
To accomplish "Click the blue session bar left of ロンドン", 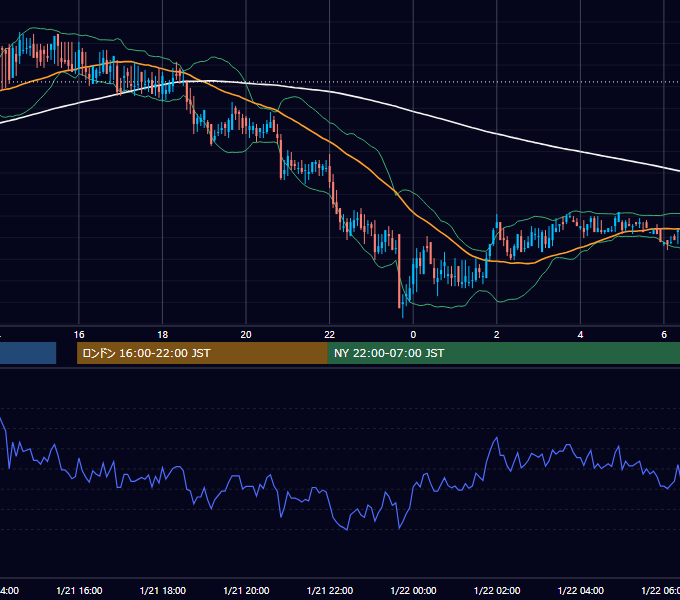I will point(28,353).
